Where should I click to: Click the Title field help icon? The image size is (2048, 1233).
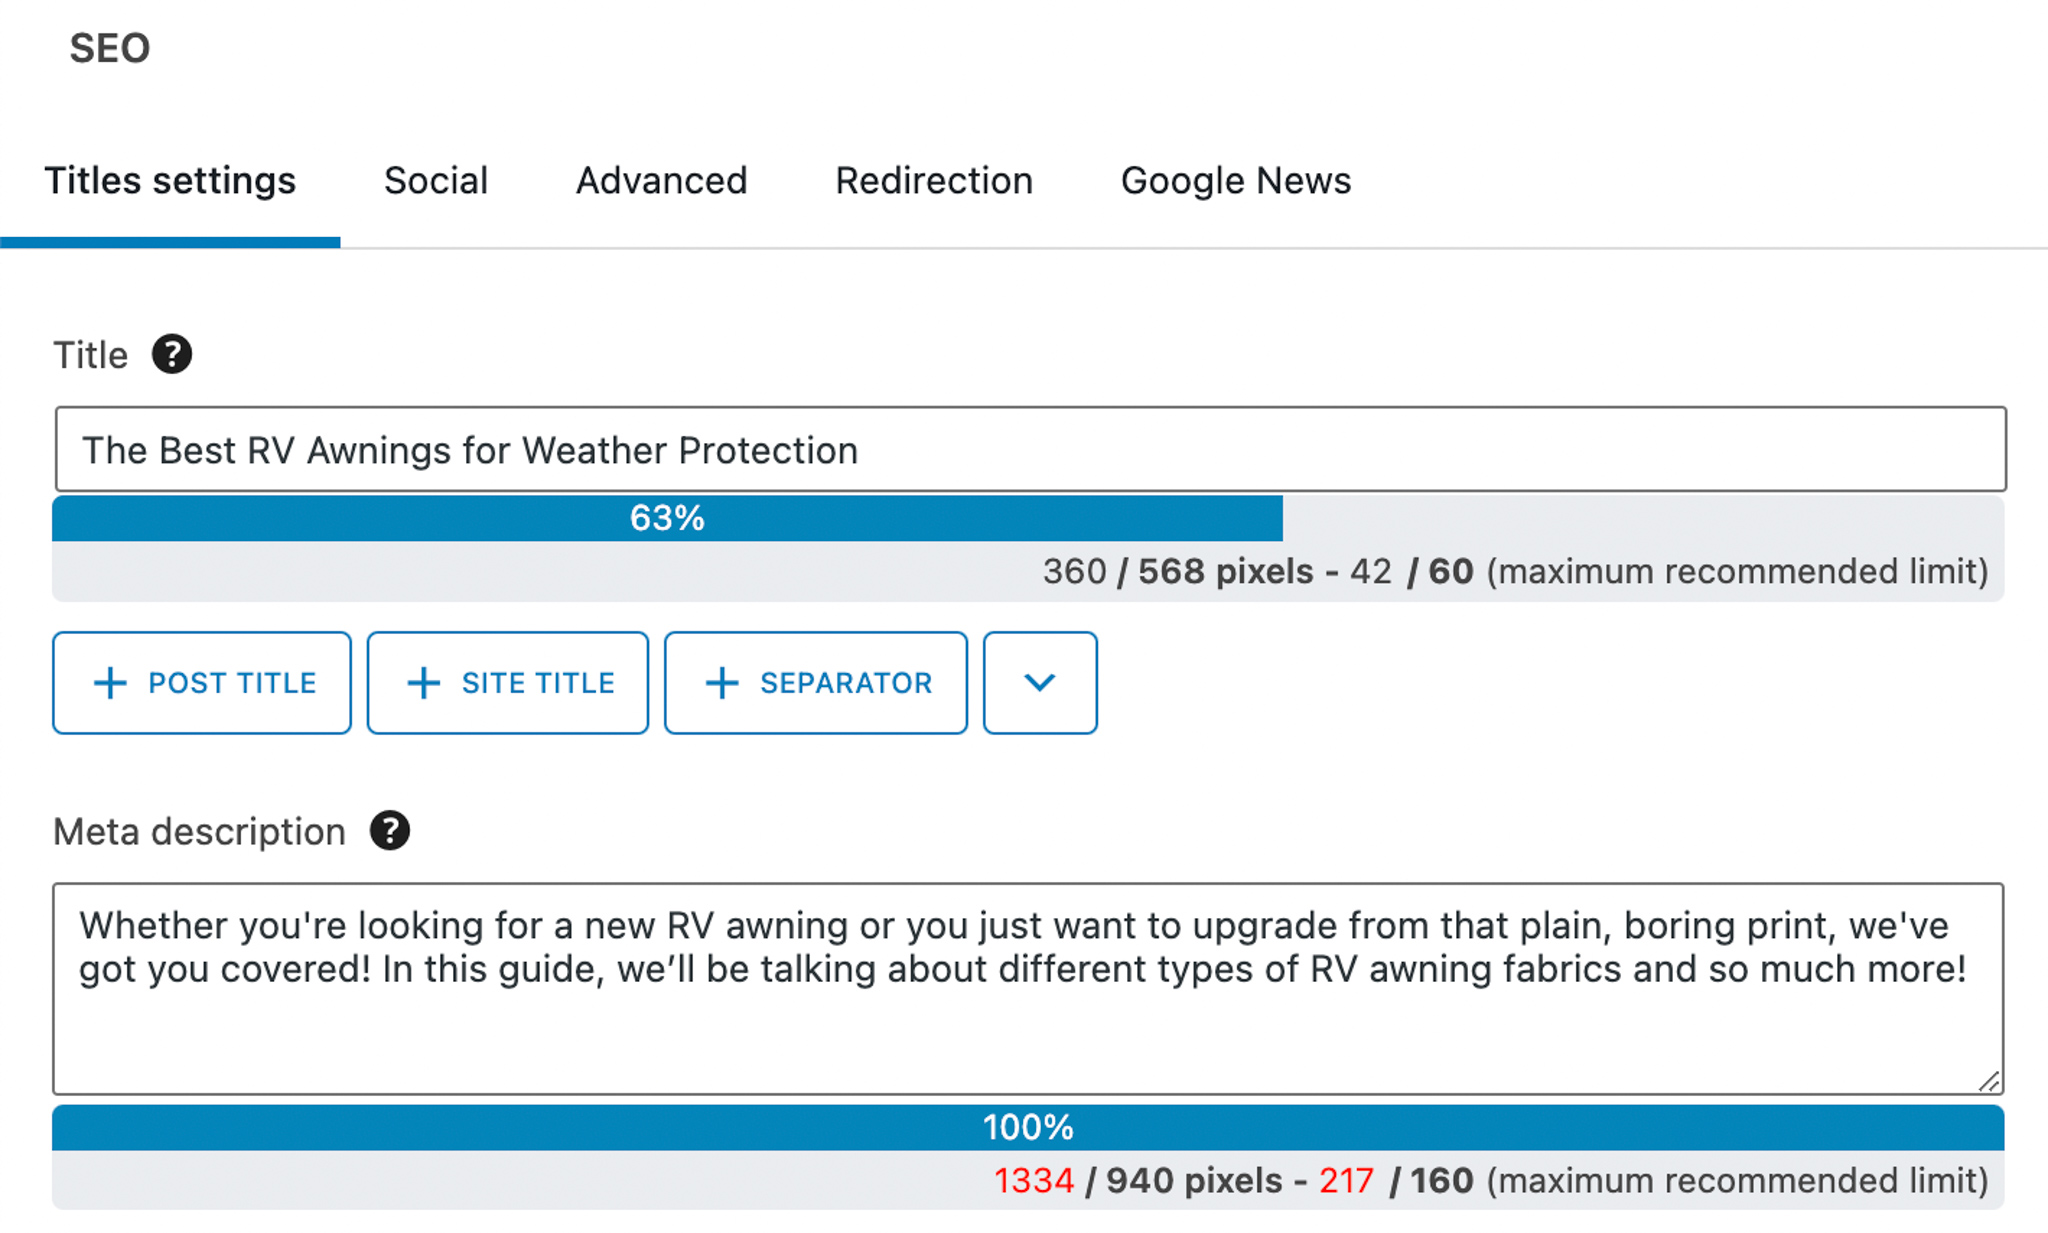coord(176,354)
